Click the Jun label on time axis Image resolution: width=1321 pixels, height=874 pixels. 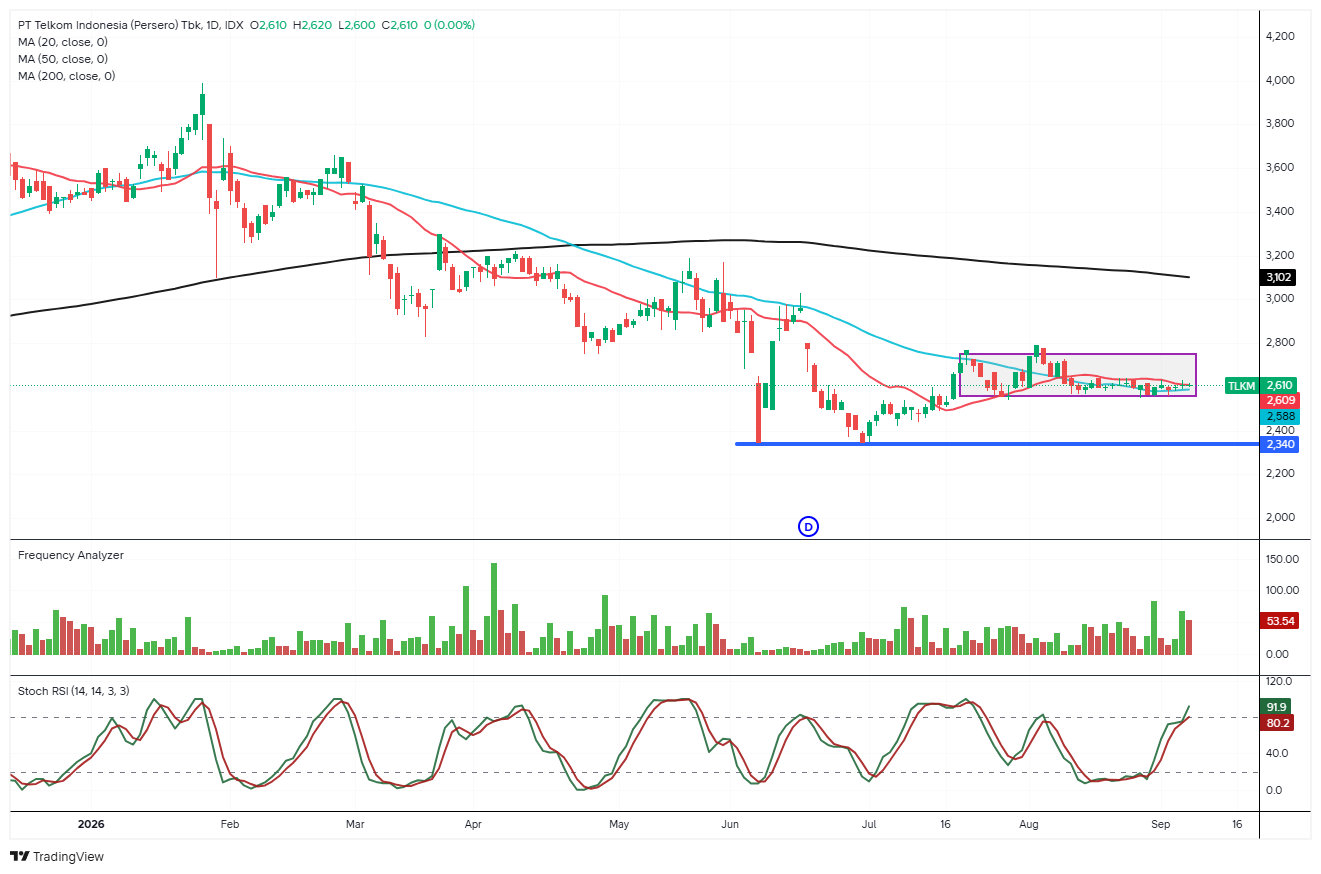730,825
